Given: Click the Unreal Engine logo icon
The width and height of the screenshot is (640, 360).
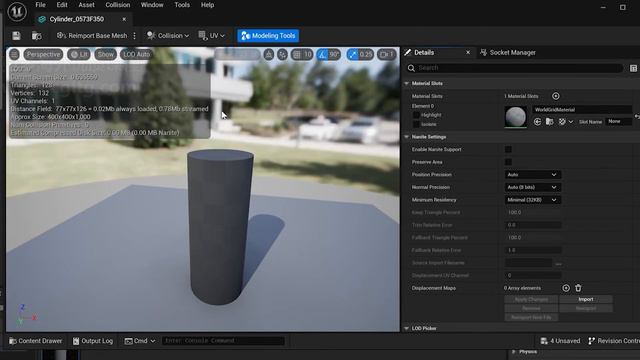Looking at the screenshot, I should (x=17, y=12).
